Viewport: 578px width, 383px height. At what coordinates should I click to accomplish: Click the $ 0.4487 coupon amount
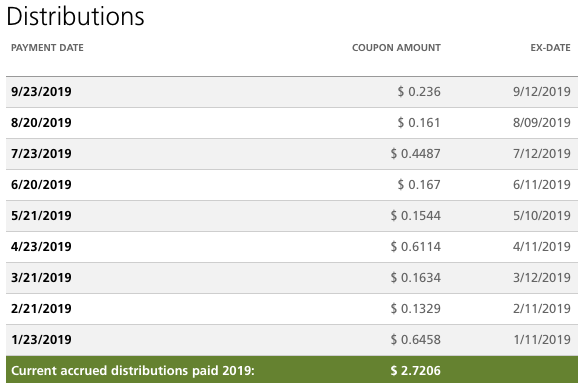tap(415, 154)
